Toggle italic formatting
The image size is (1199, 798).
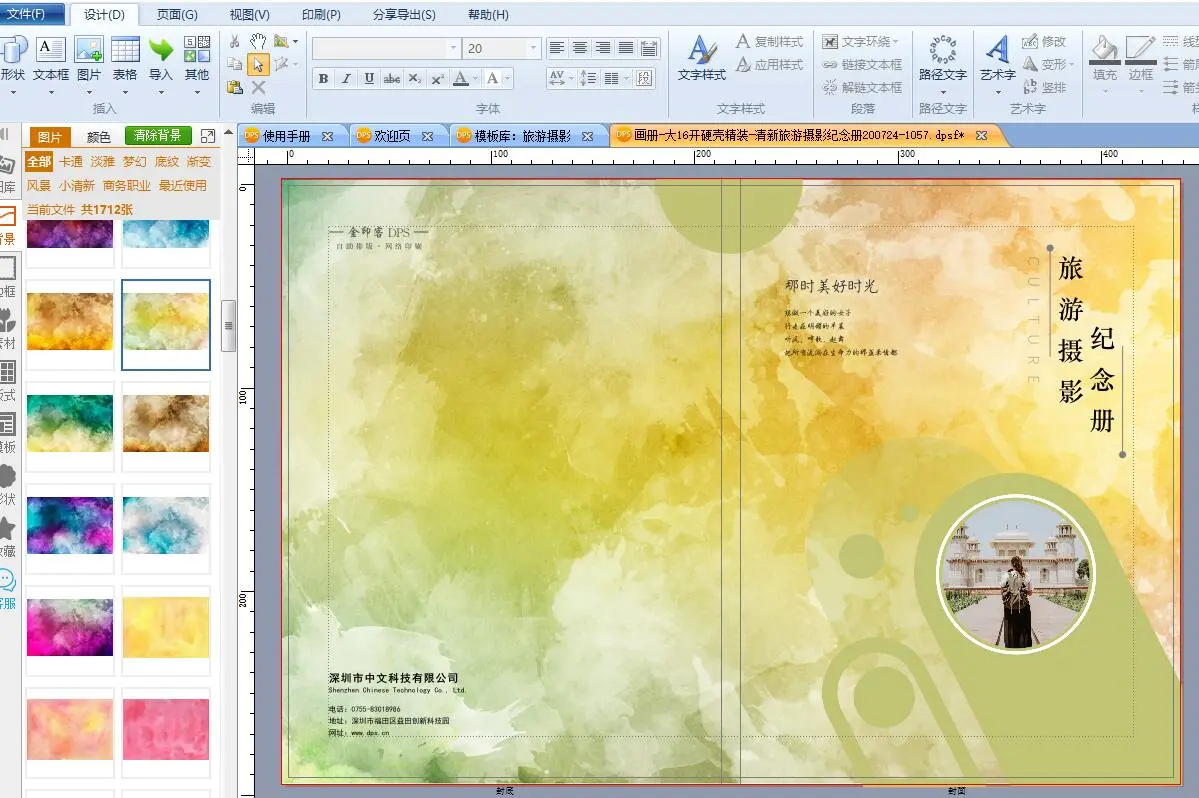pyautogui.click(x=346, y=78)
